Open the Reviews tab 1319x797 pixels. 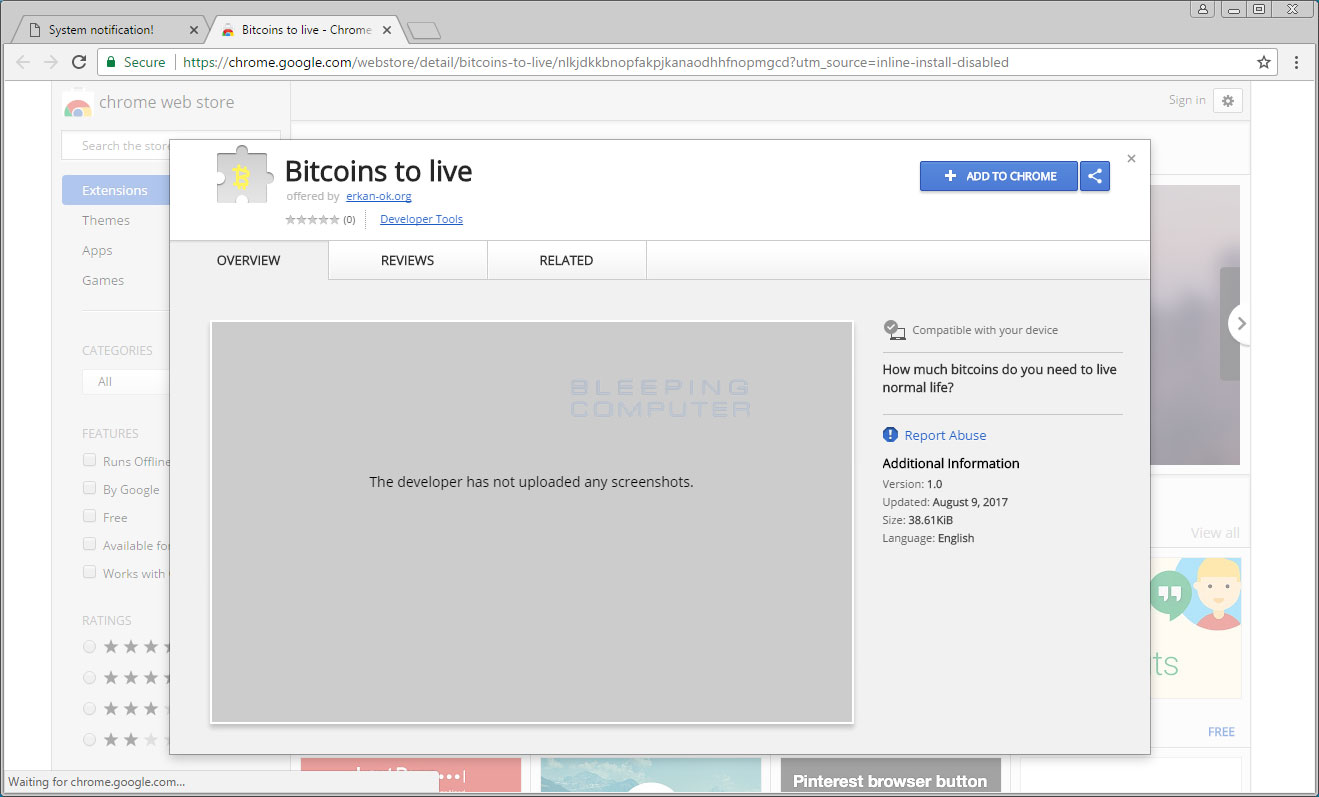point(408,260)
